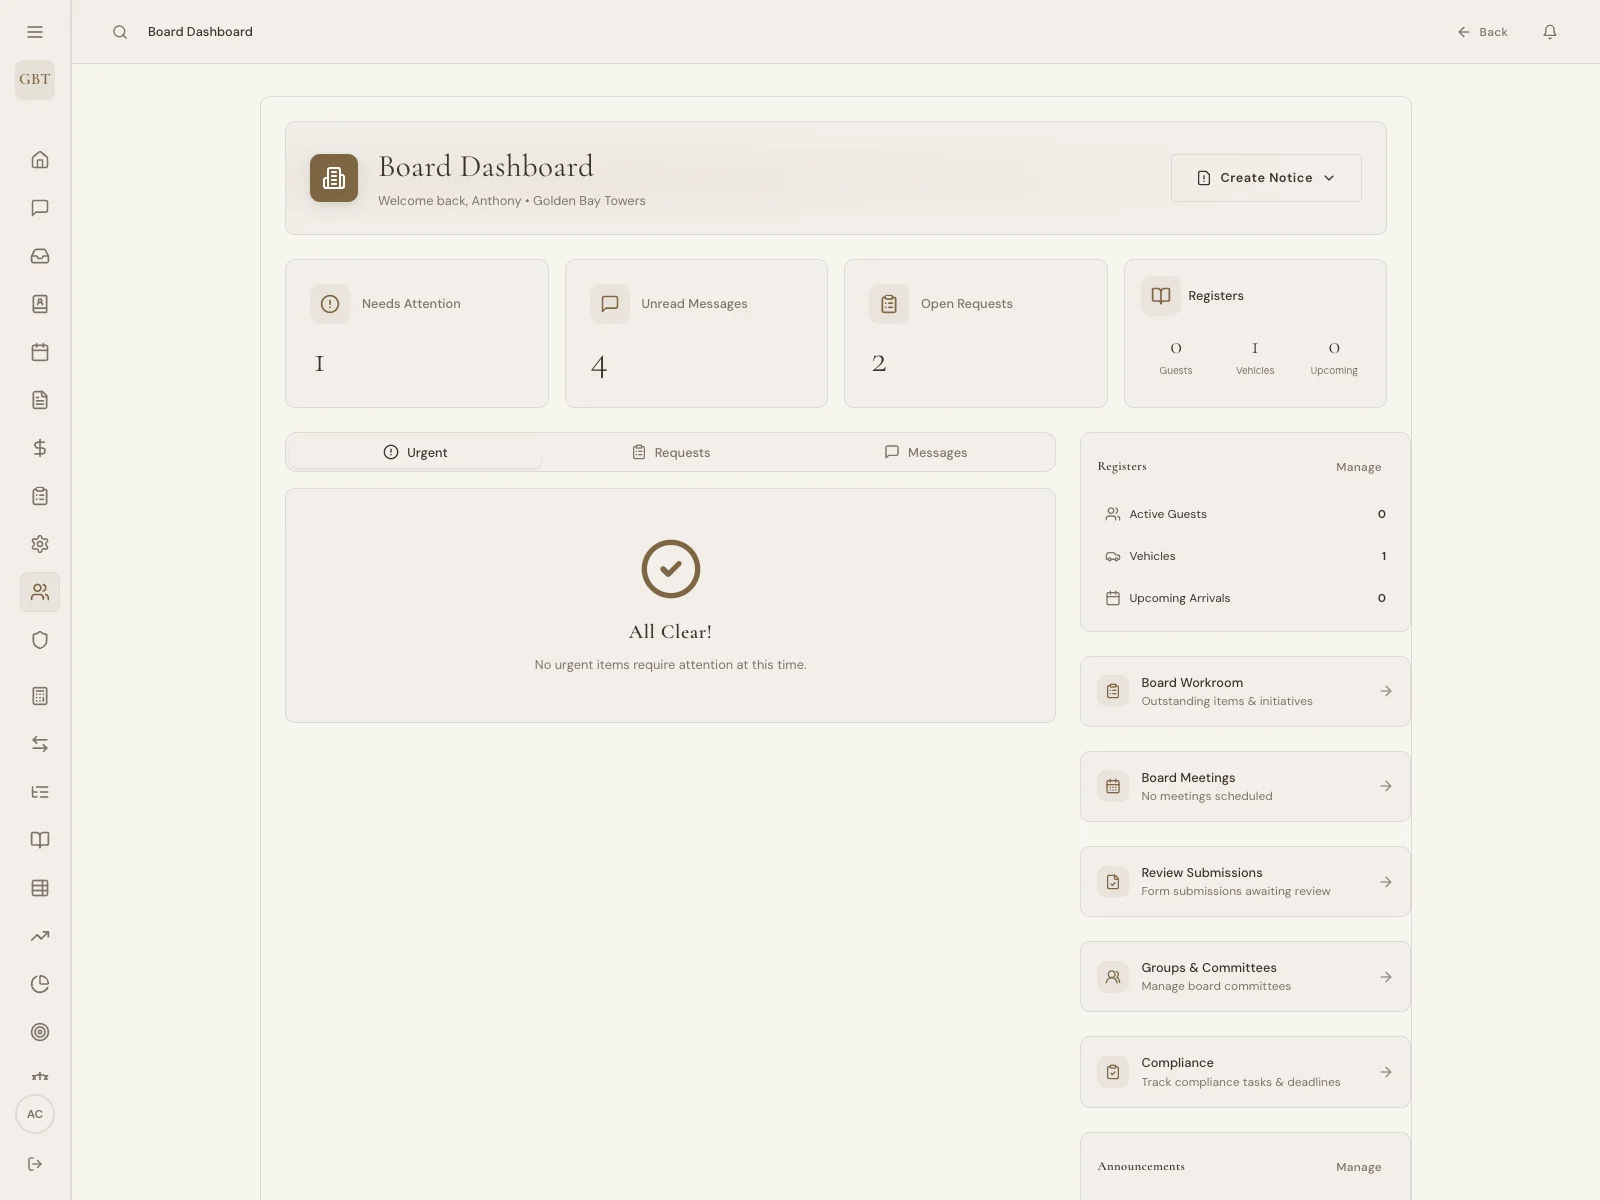Click the Back button

[1483, 32]
